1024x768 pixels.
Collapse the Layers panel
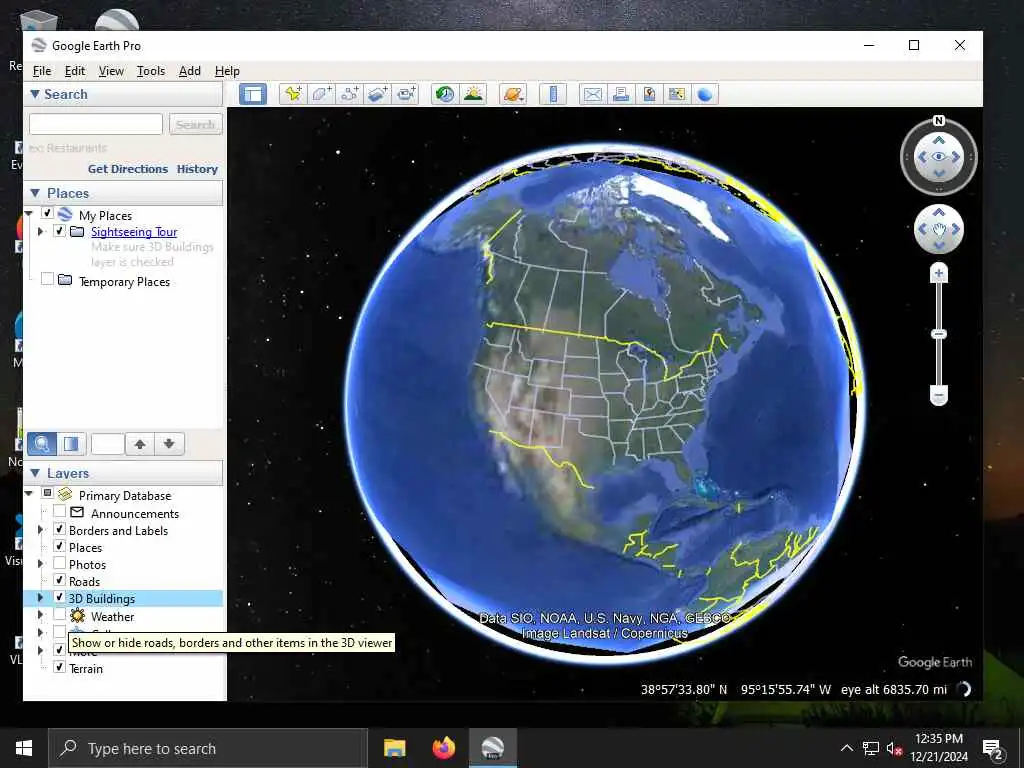[35, 473]
